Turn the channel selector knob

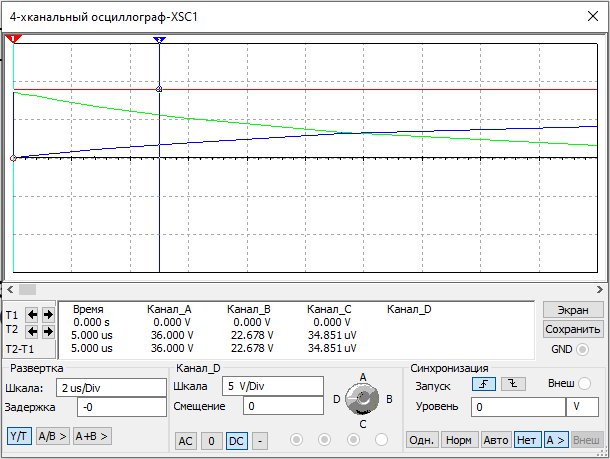[x=362, y=398]
